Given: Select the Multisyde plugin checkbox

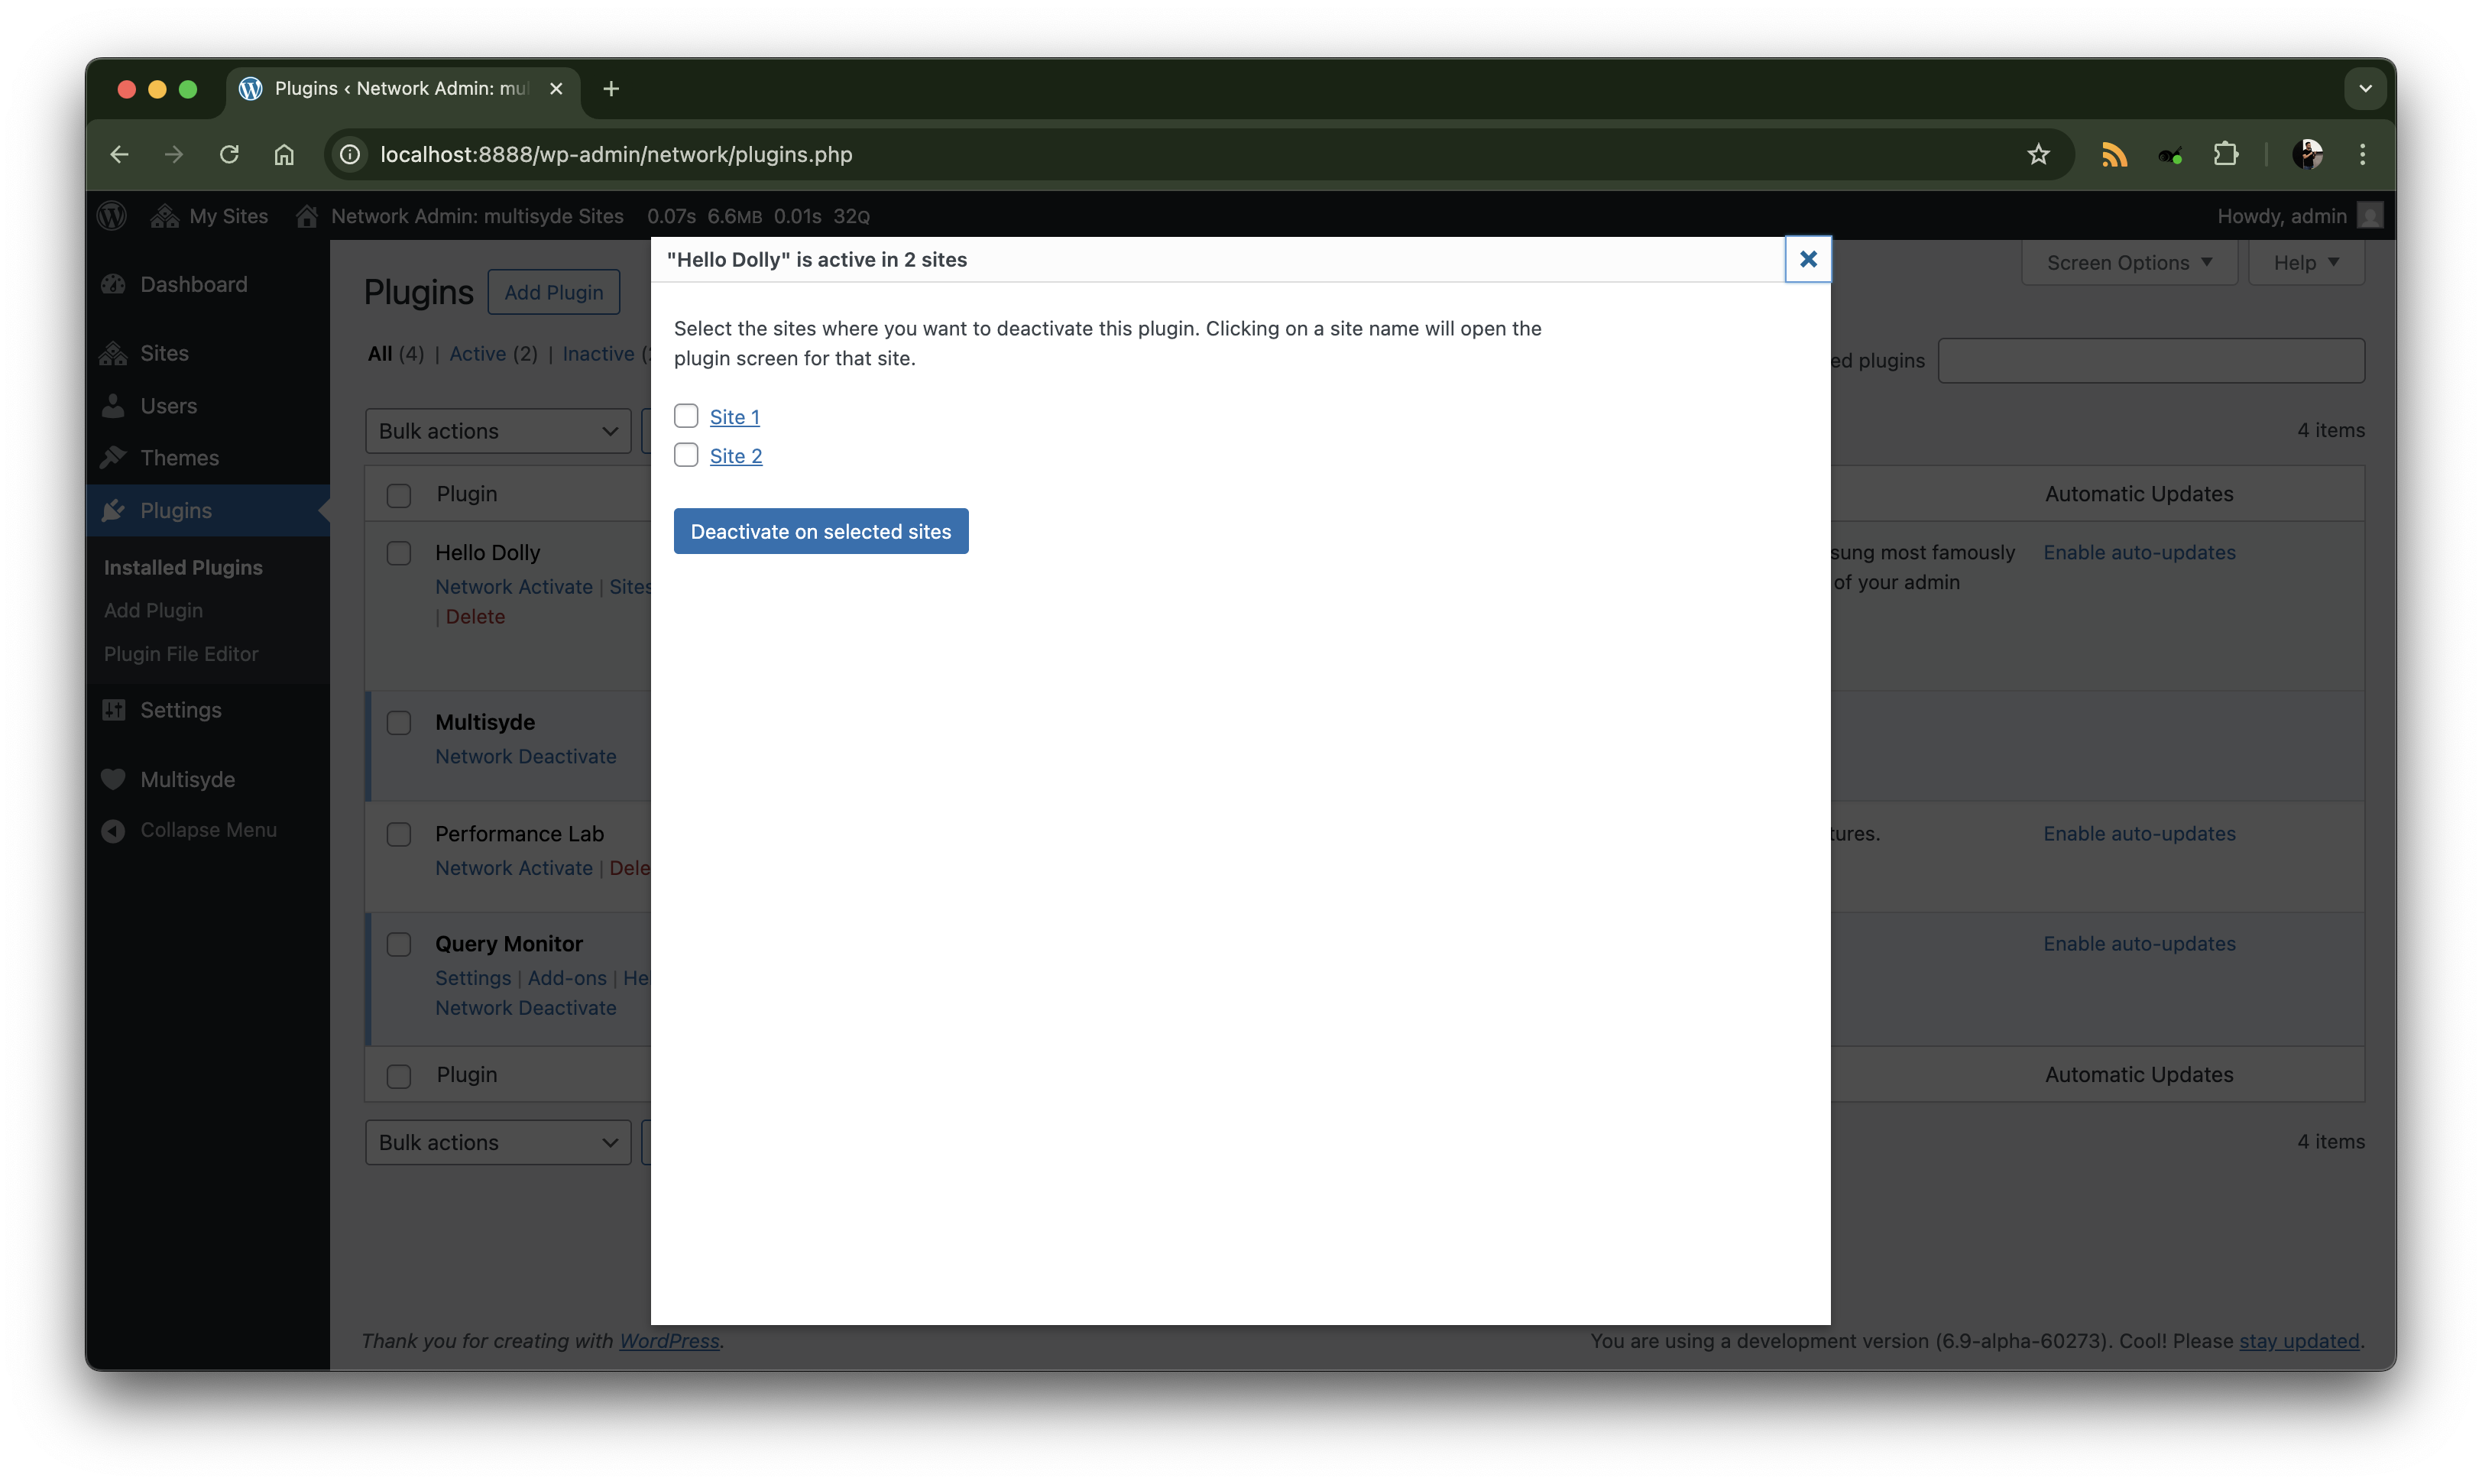Looking at the screenshot, I should tap(399, 723).
